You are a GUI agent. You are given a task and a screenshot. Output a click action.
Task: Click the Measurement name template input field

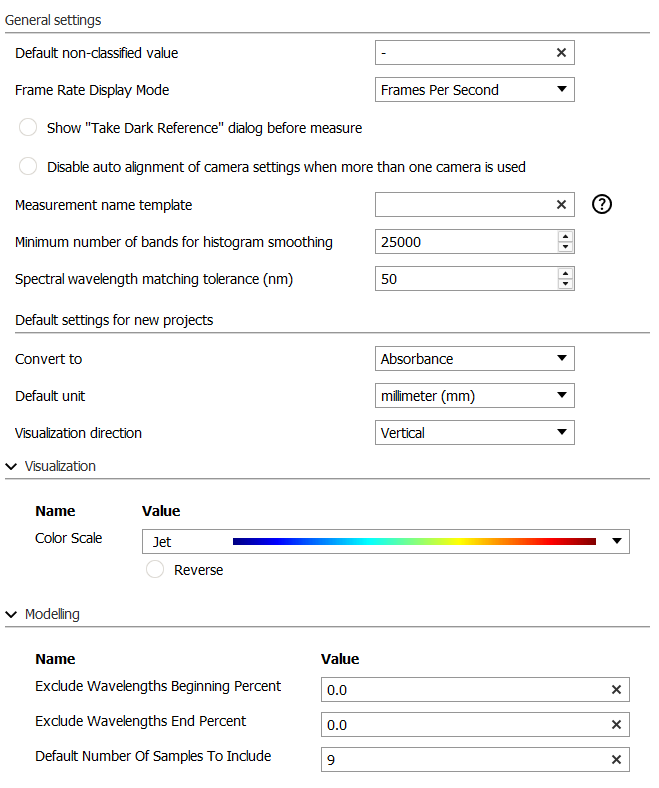coord(464,205)
